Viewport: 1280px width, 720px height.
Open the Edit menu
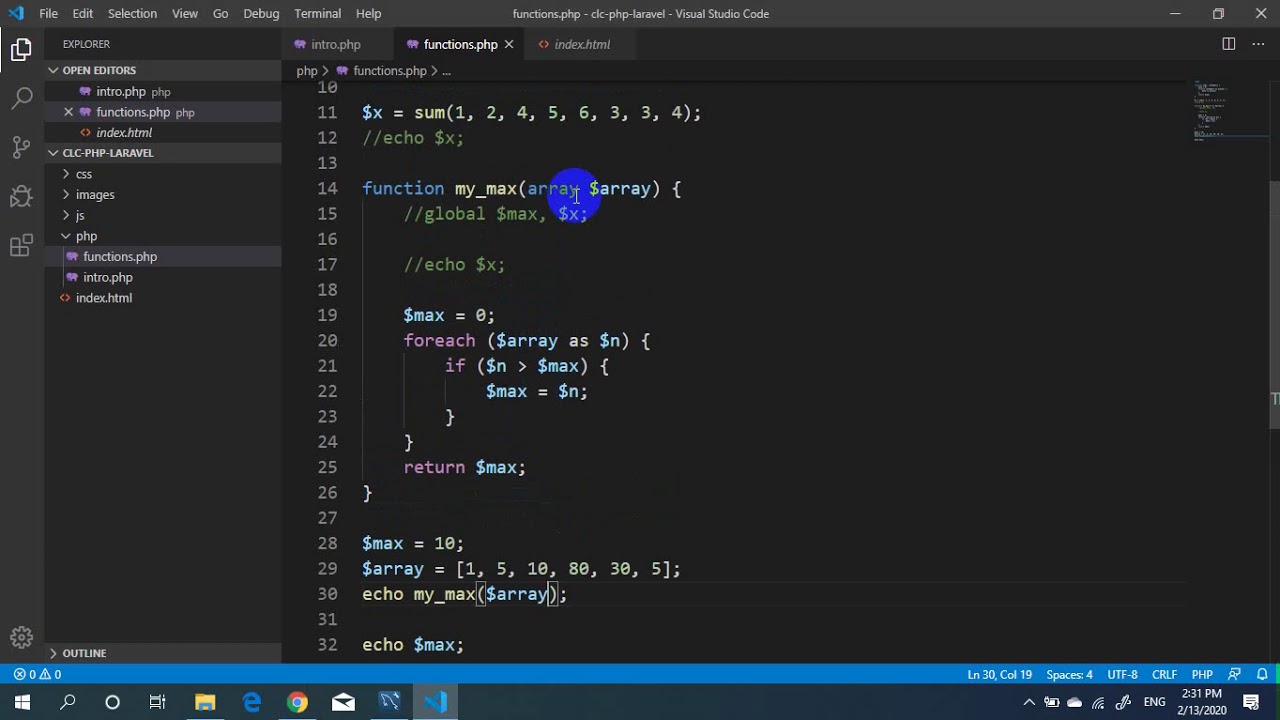pos(83,14)
